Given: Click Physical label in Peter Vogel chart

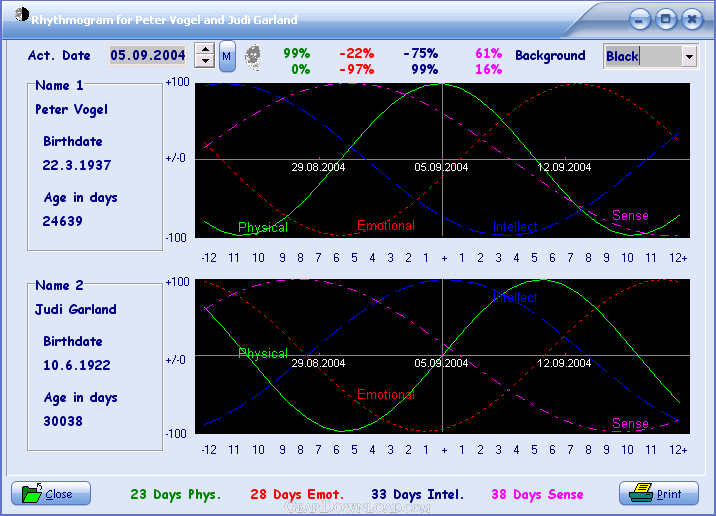Looking at the screenshot, I should point(263,227).
